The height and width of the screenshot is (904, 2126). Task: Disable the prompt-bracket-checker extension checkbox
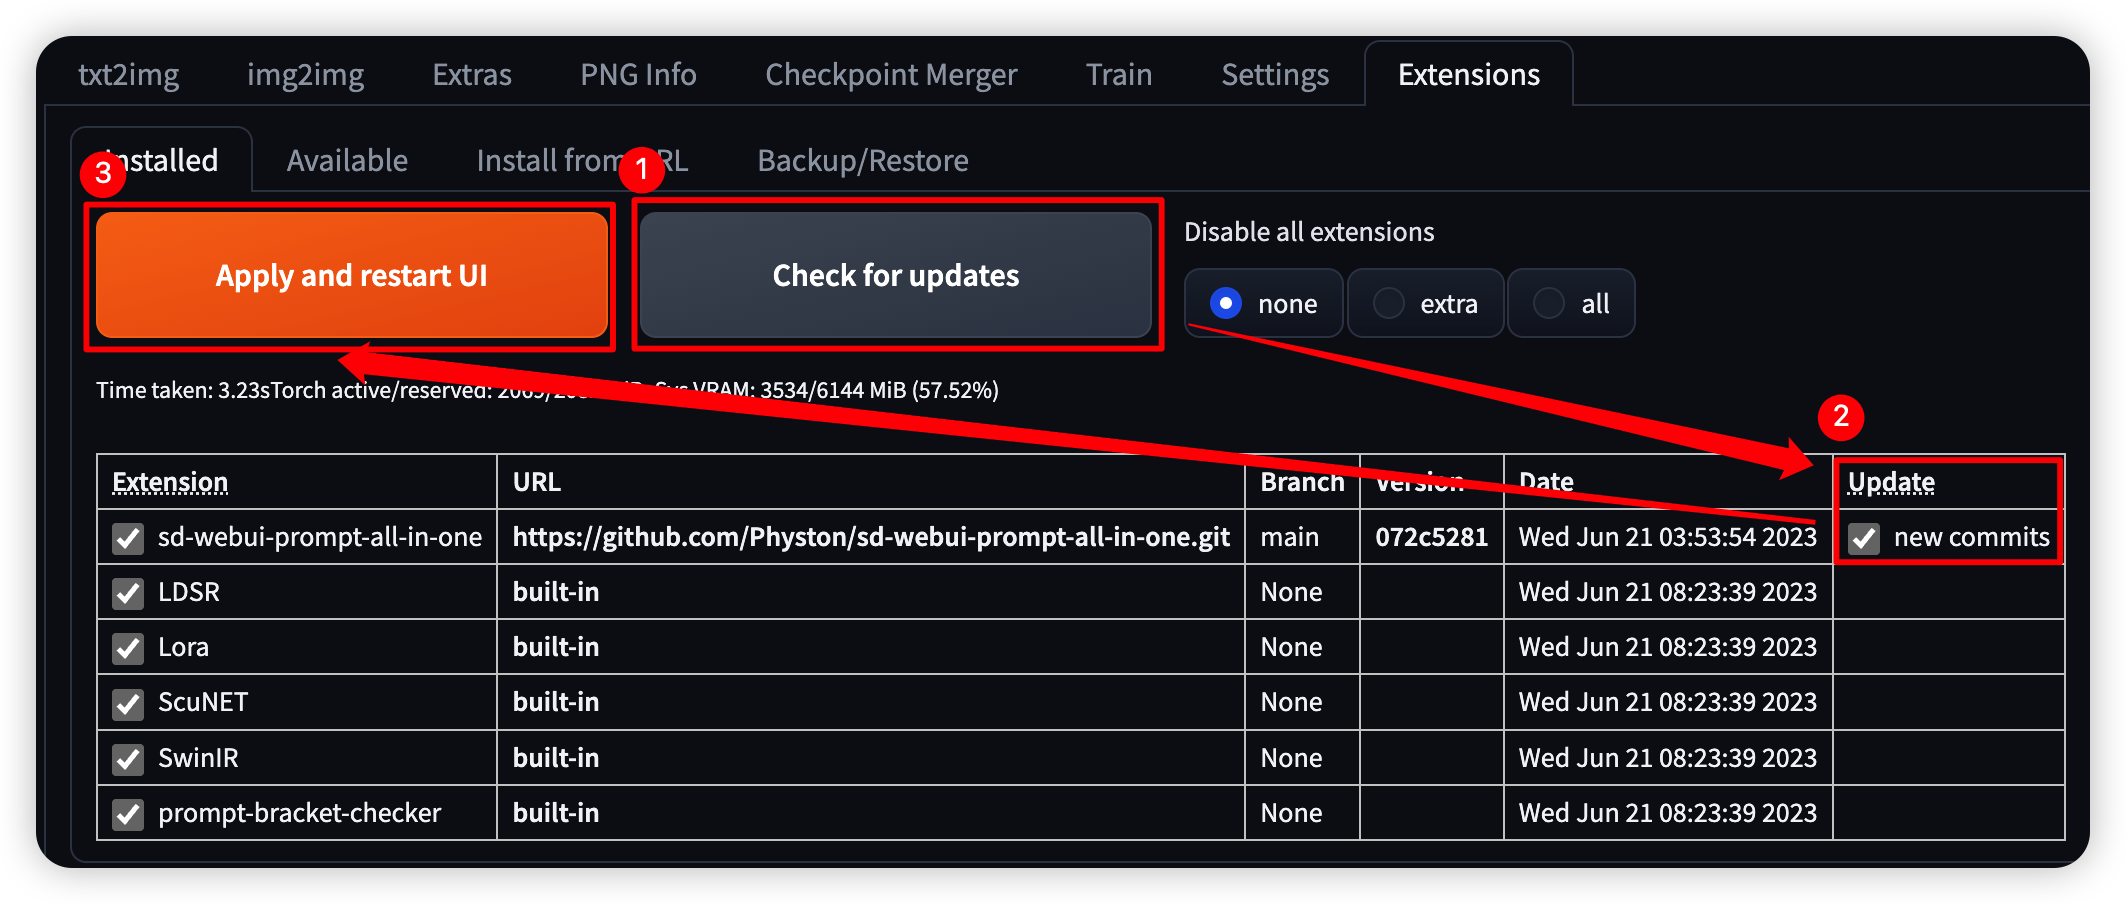pos(128,814)
